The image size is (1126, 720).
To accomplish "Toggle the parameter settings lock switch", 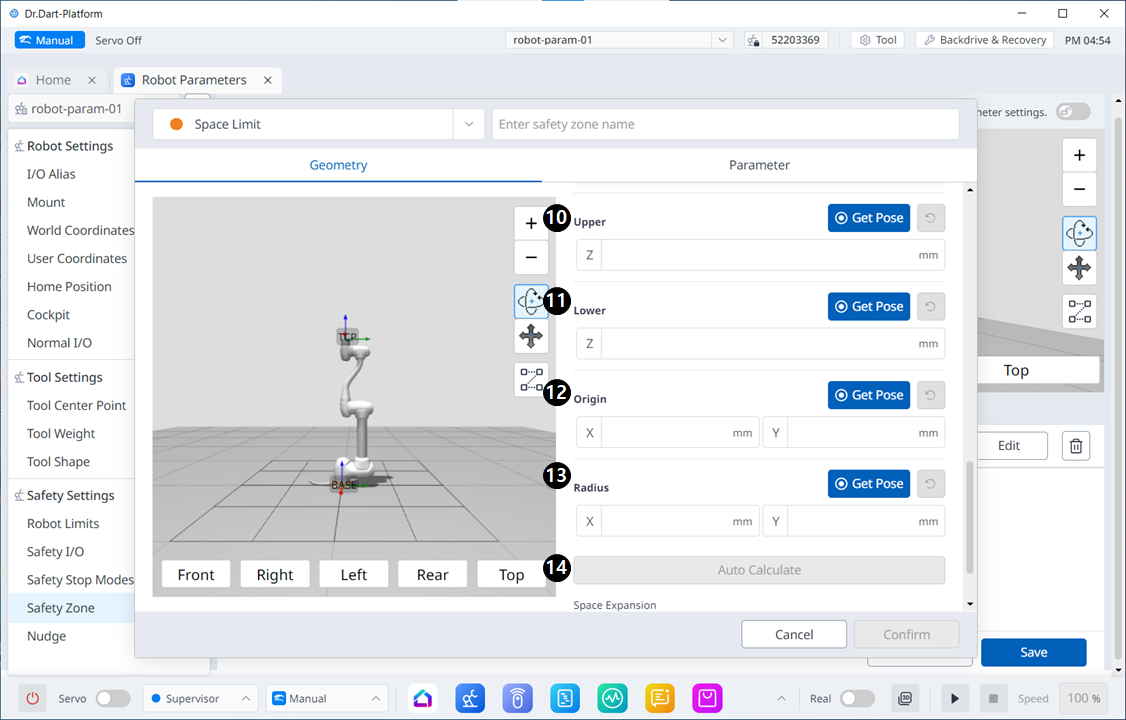I will [1073, 112].
